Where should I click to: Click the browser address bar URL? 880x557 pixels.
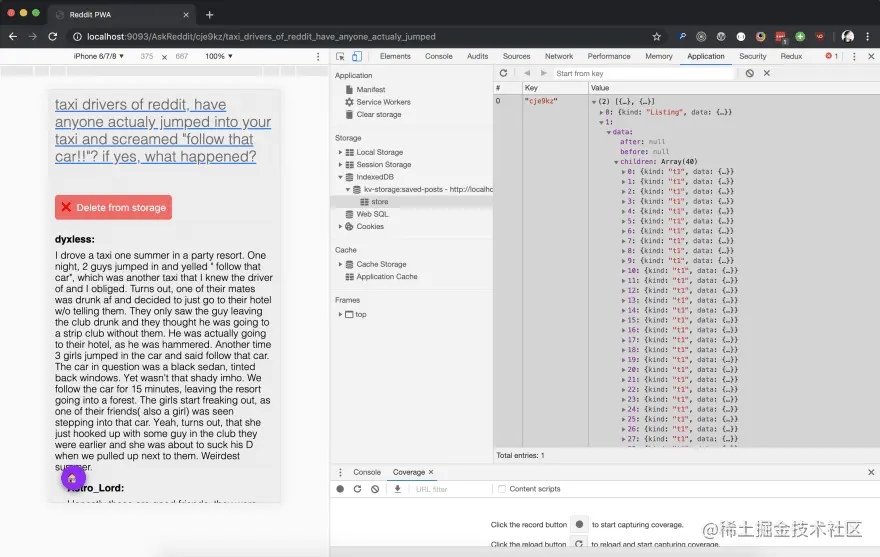(x=261, y=36)
